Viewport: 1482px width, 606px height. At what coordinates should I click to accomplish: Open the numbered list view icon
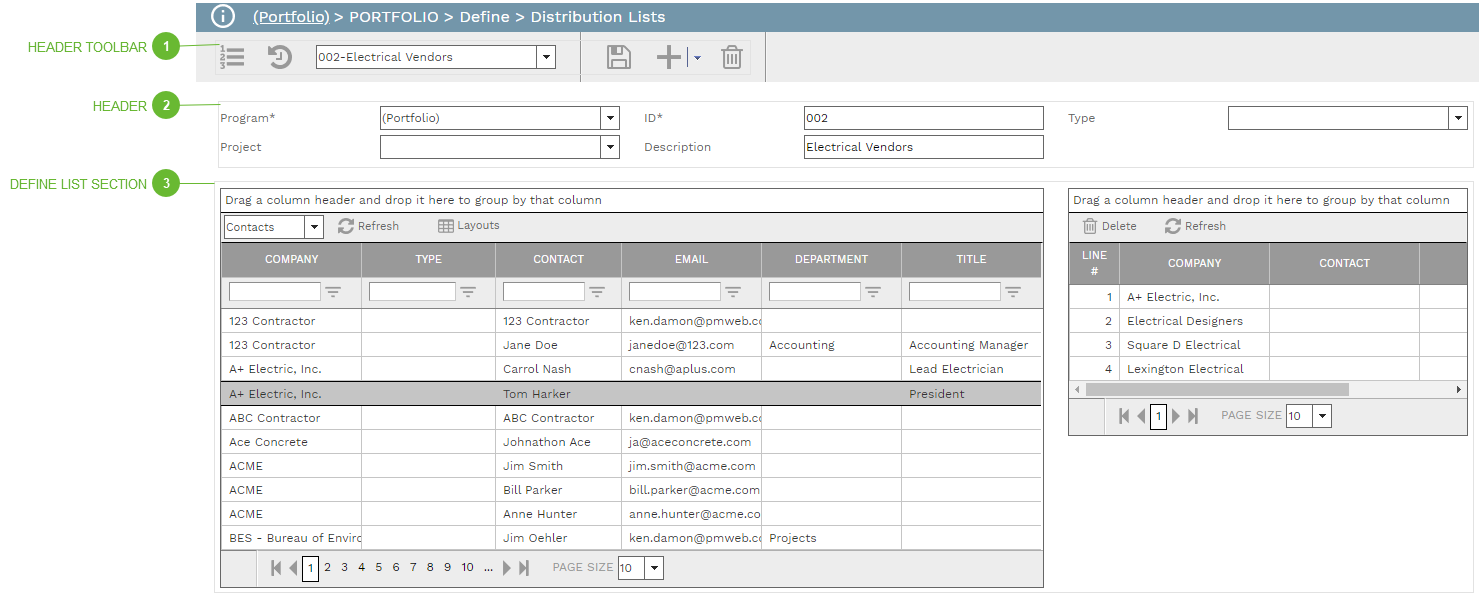[x=232, y=57]
